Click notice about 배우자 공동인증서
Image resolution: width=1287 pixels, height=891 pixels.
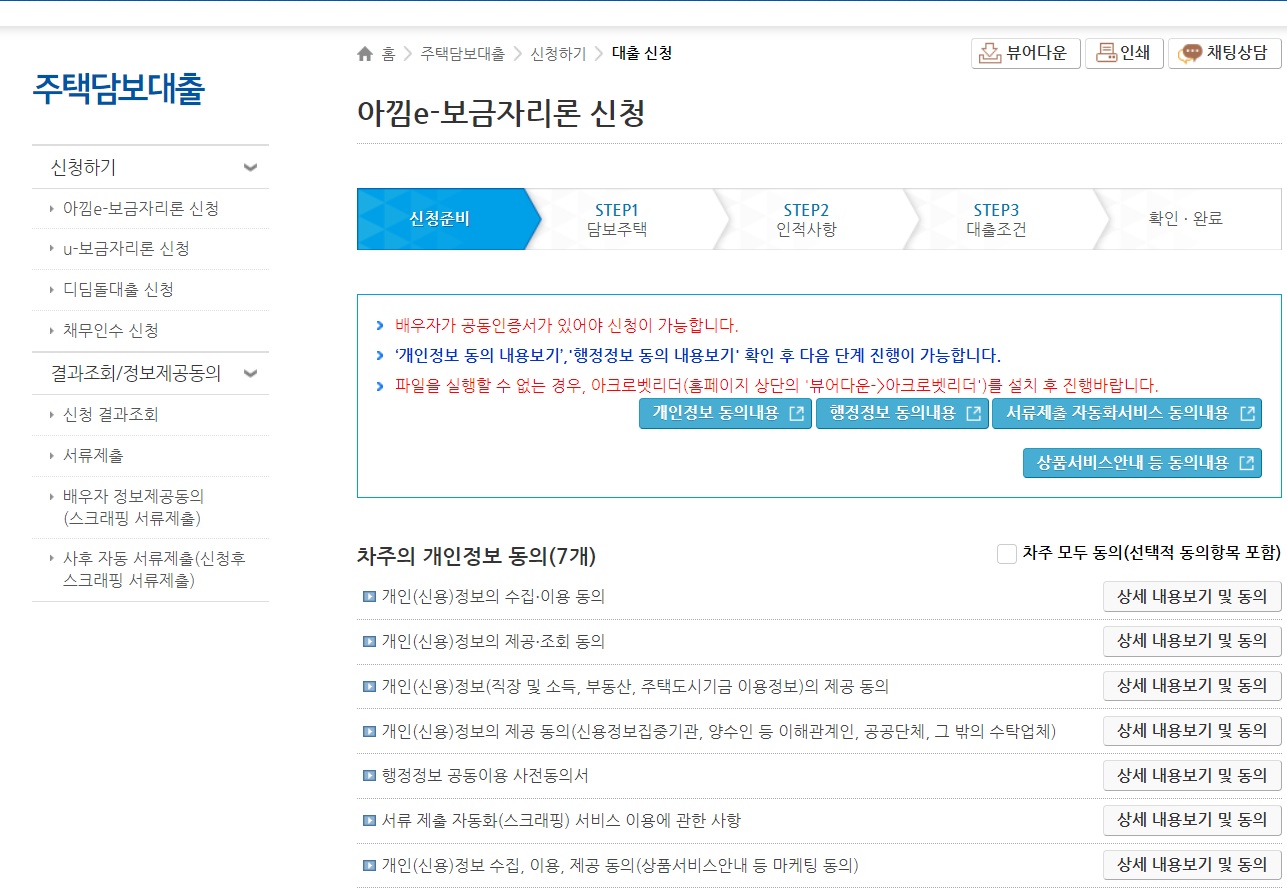566,325
